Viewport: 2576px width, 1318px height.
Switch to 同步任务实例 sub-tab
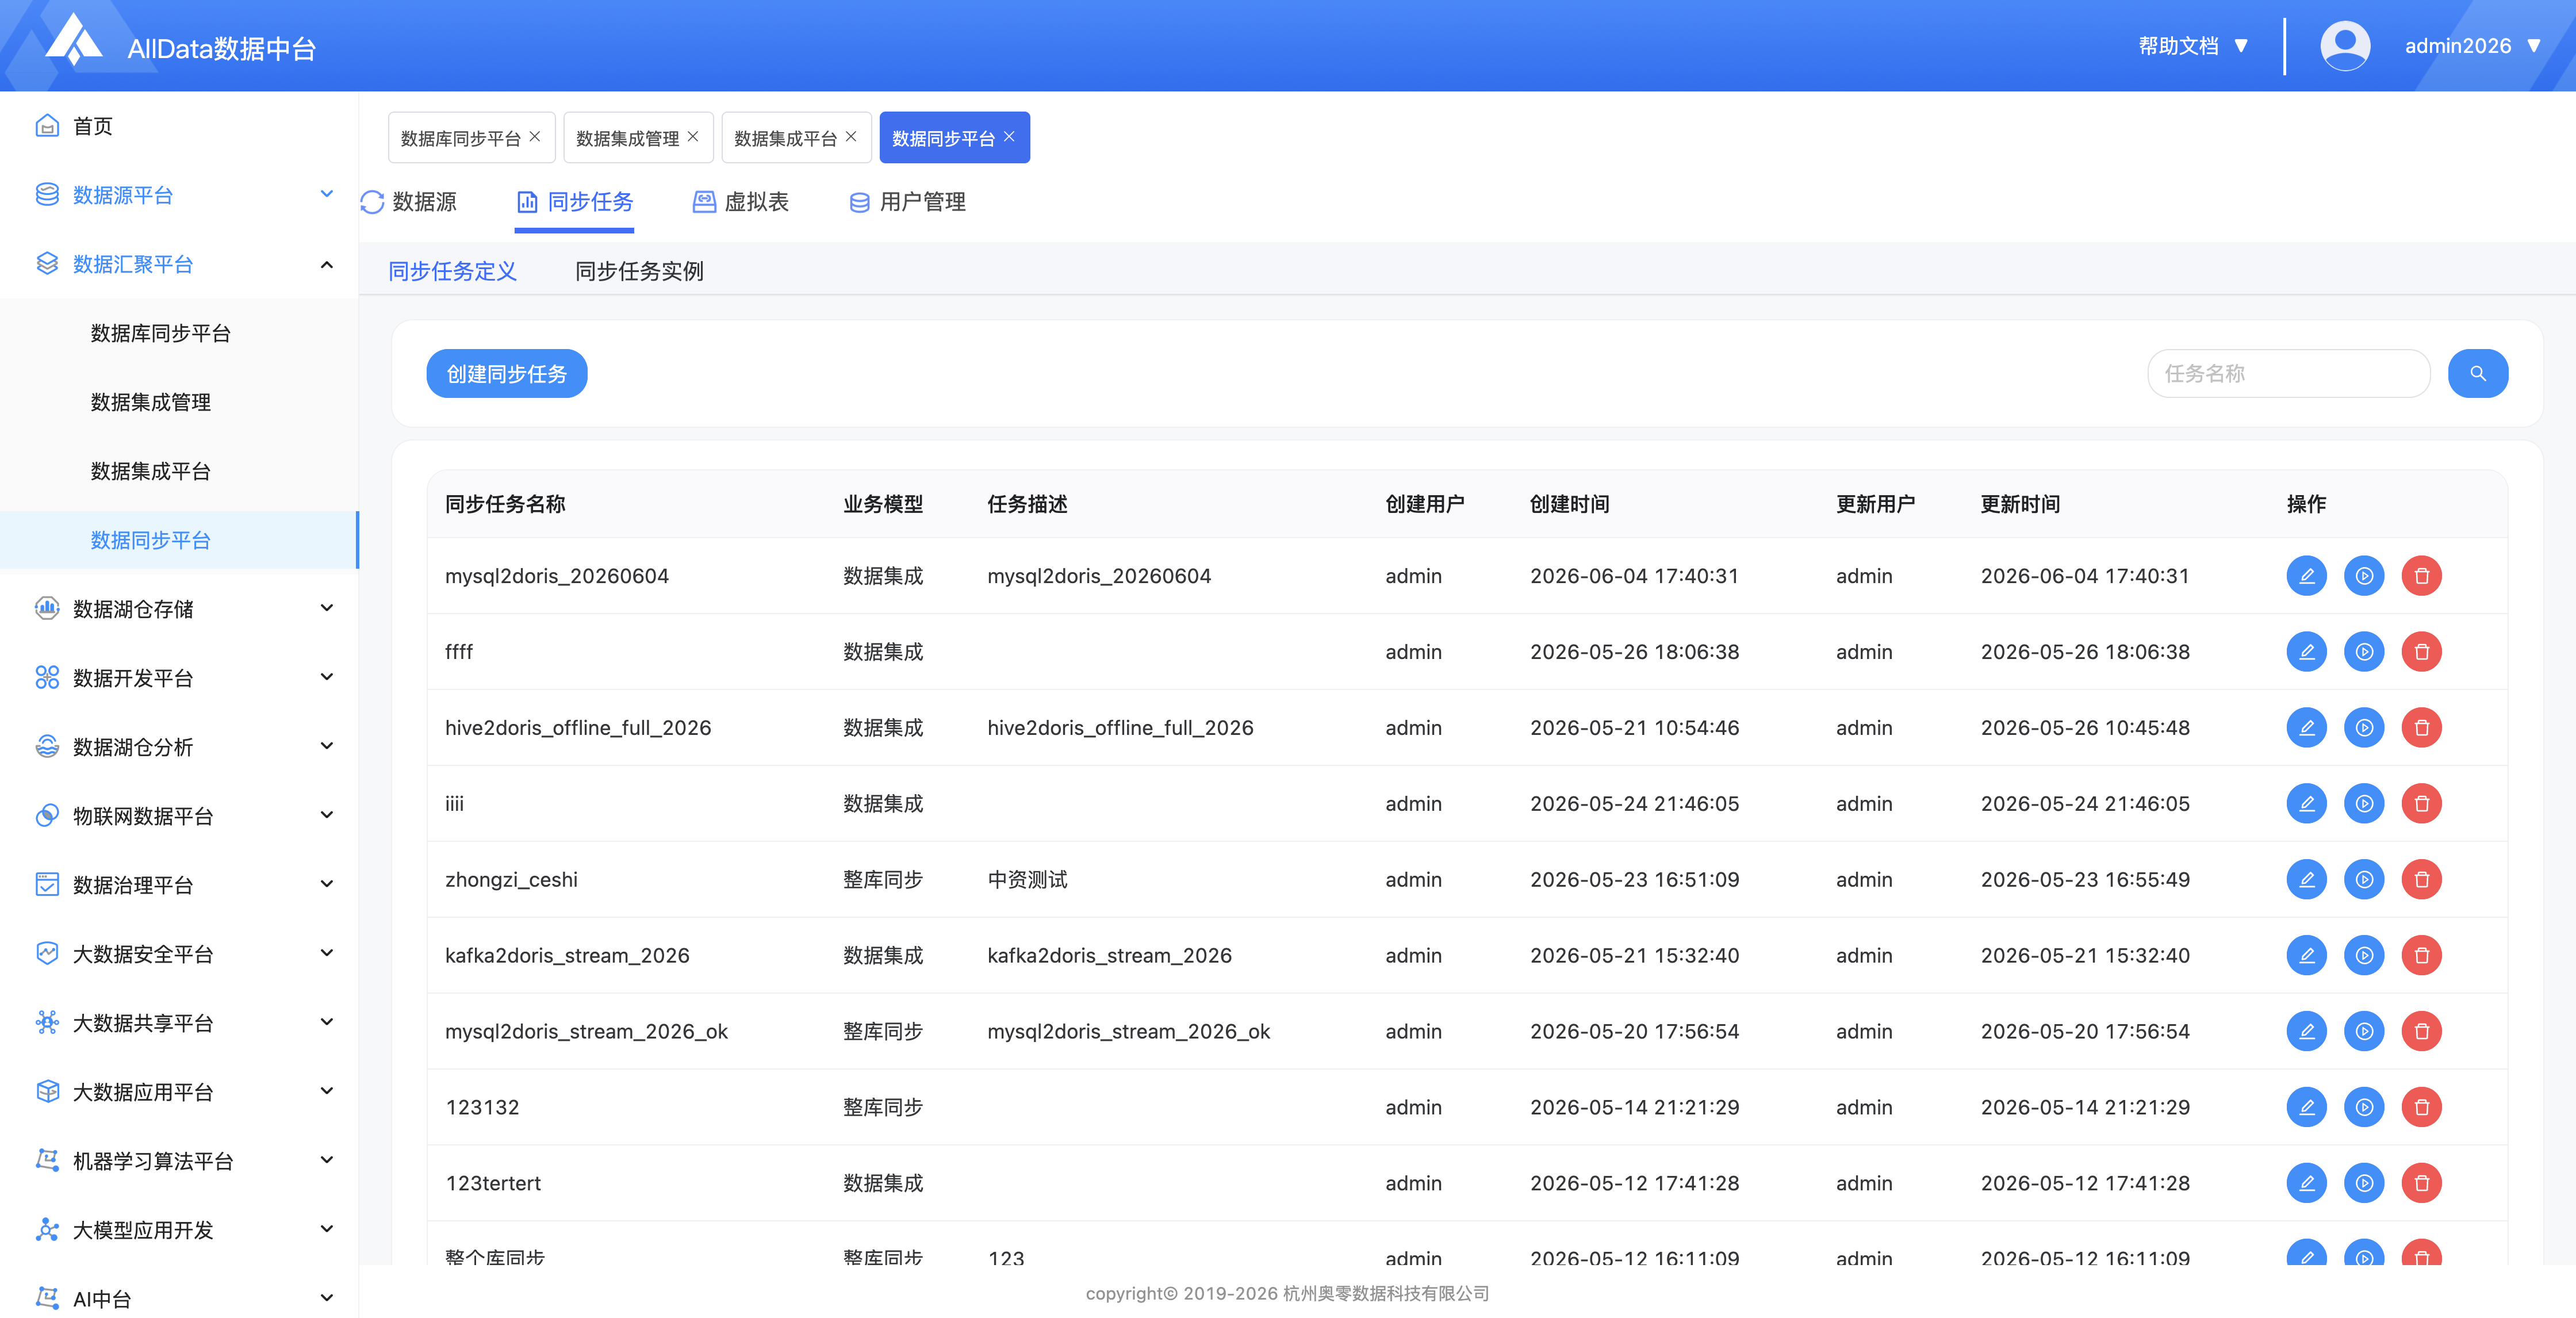point(639,271)
